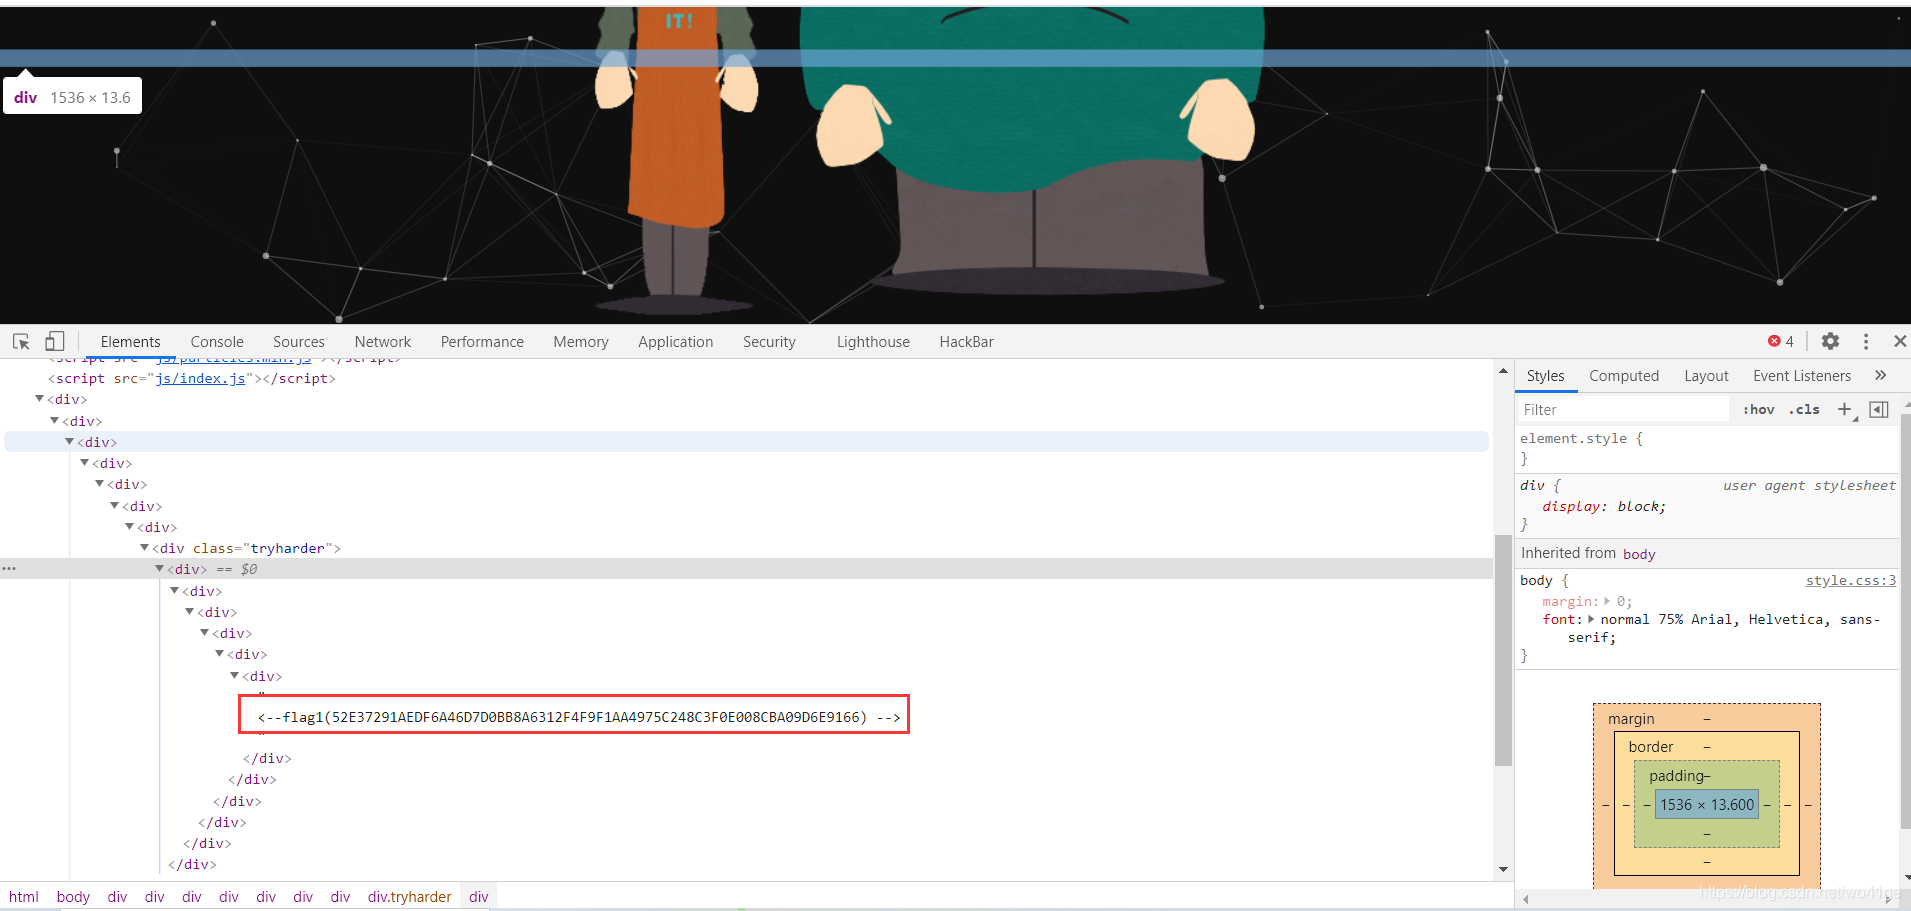Click the body inherited-from link

(1639, 554)
